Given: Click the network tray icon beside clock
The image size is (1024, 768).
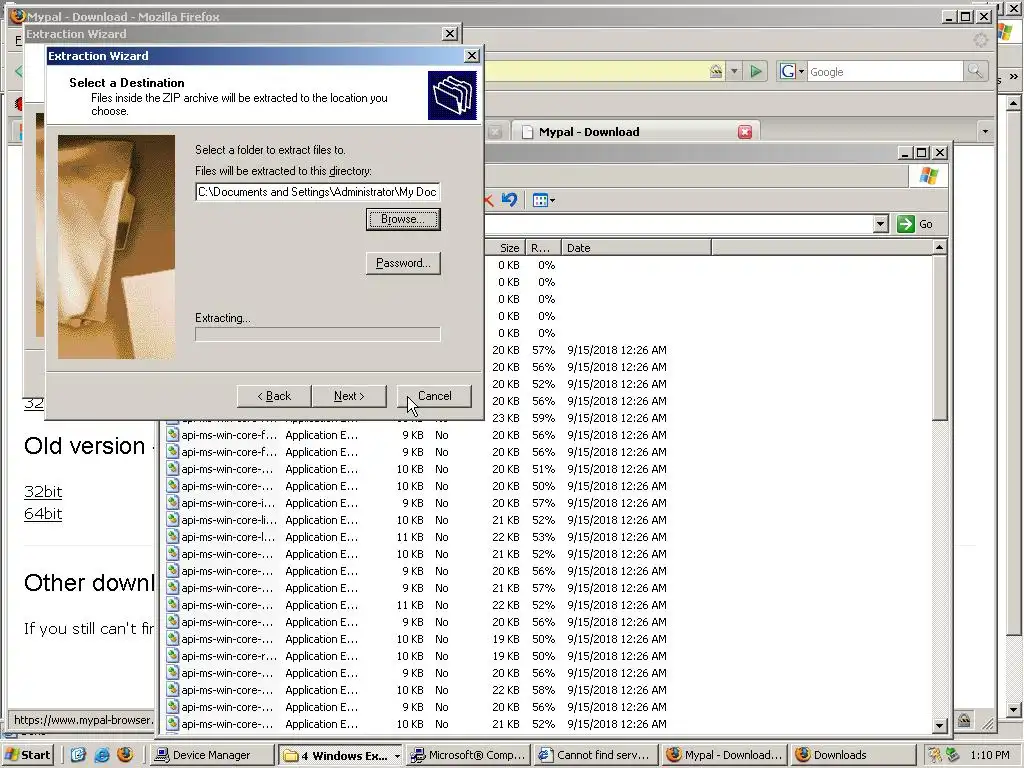Looking at the screenshot, I should (x=952, y=755).
